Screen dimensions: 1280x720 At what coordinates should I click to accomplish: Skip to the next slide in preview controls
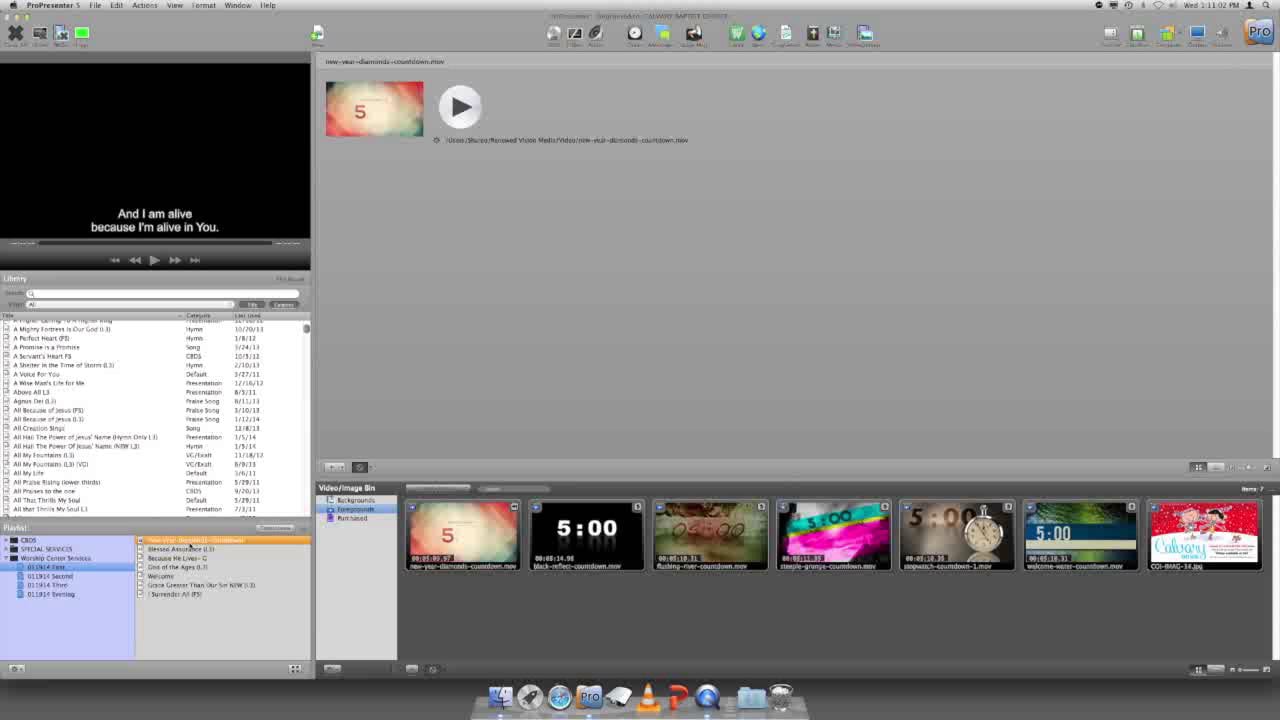(x=195, y=260)
